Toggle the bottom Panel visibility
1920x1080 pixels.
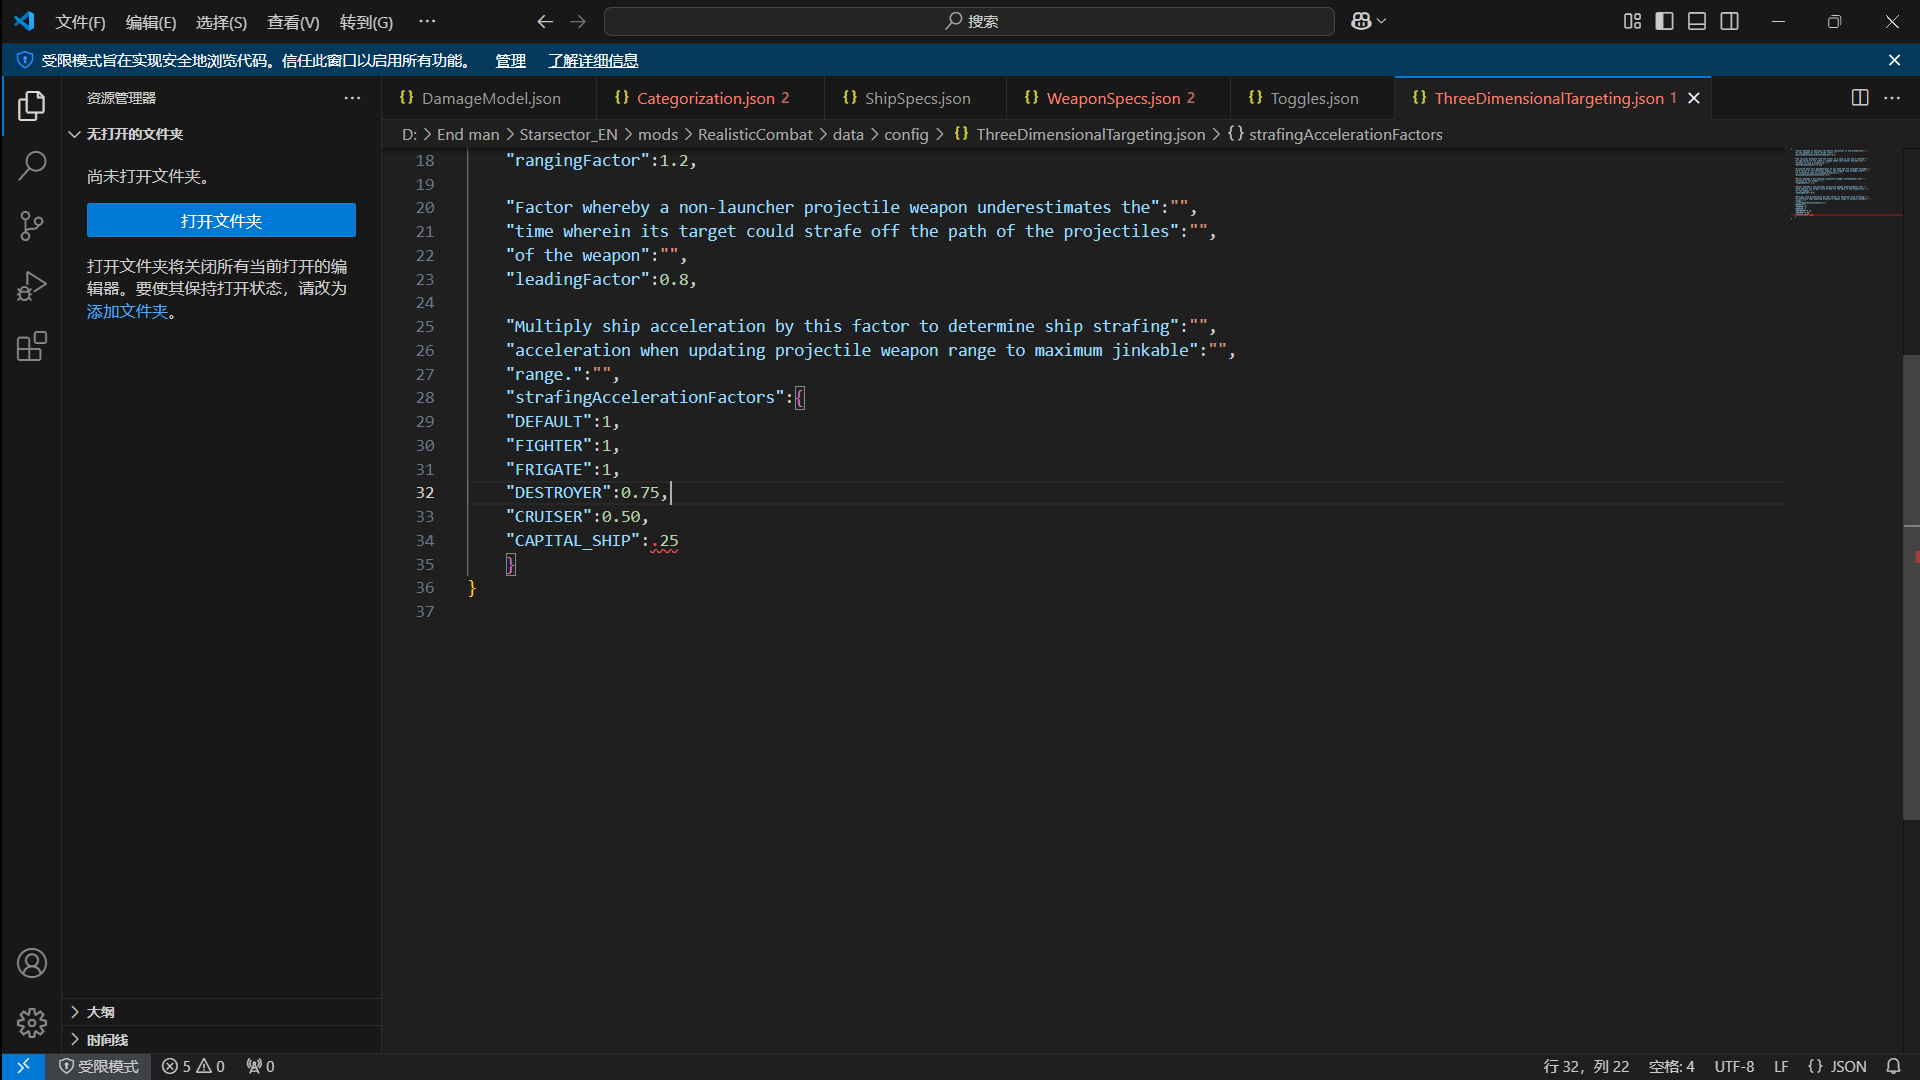pos(1697,21)
